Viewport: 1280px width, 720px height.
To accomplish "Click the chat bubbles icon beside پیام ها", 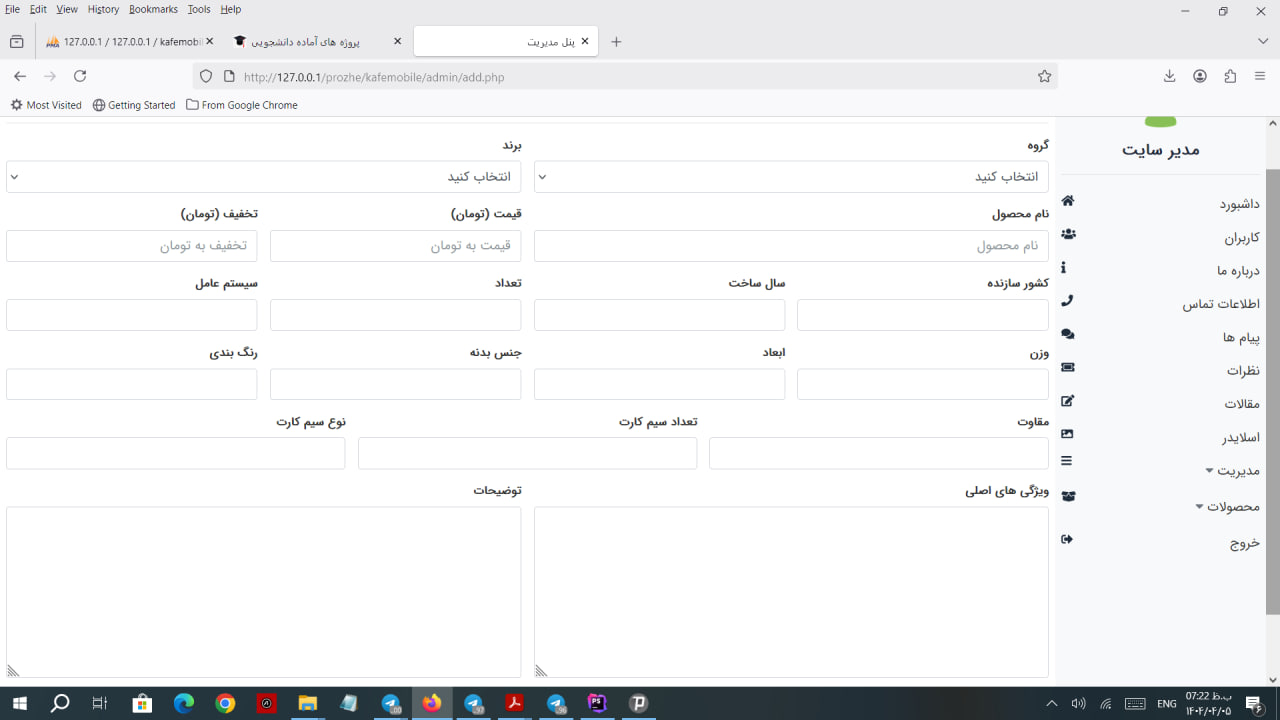I will coord(1067,334).
